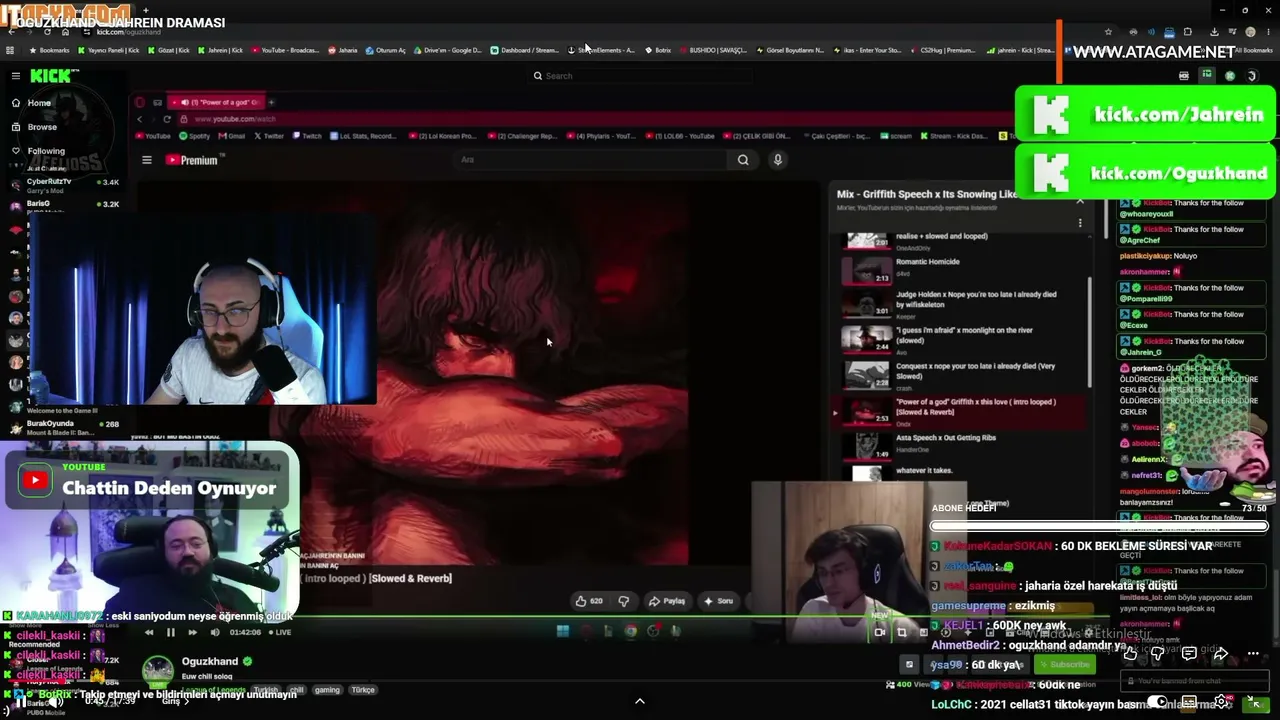Open the 'Dashboard / Stream...' bookmark
1280x720 pixels.
click(525, 50)
